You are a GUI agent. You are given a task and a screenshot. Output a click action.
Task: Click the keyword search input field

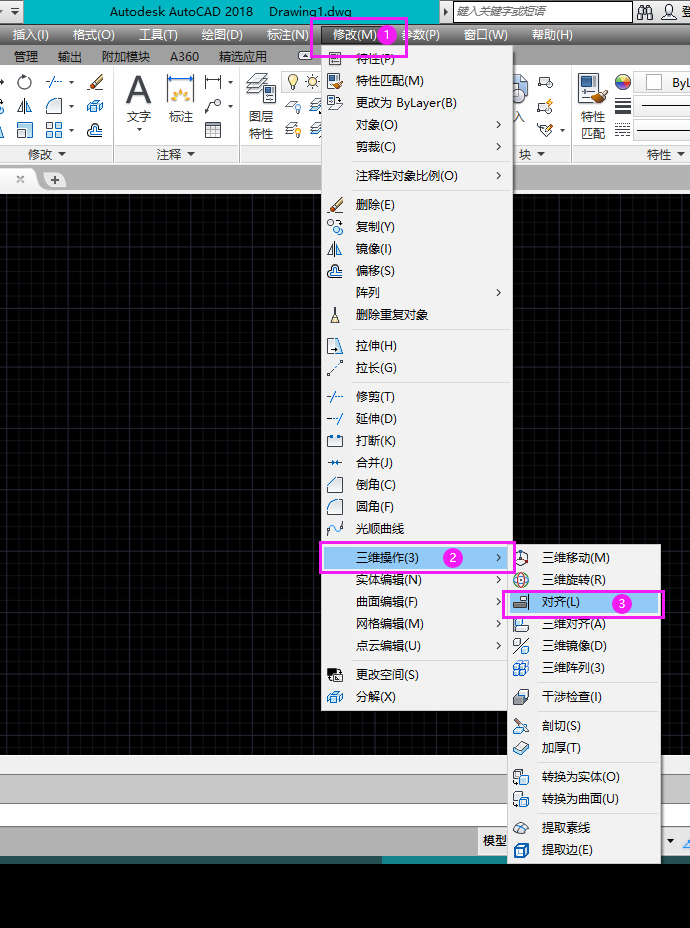pyautogui.click(x=543, y=11)
